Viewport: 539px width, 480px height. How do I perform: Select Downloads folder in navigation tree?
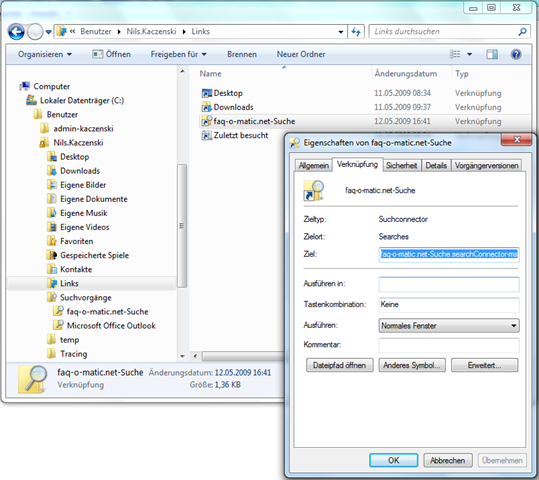tap(74, 171)
